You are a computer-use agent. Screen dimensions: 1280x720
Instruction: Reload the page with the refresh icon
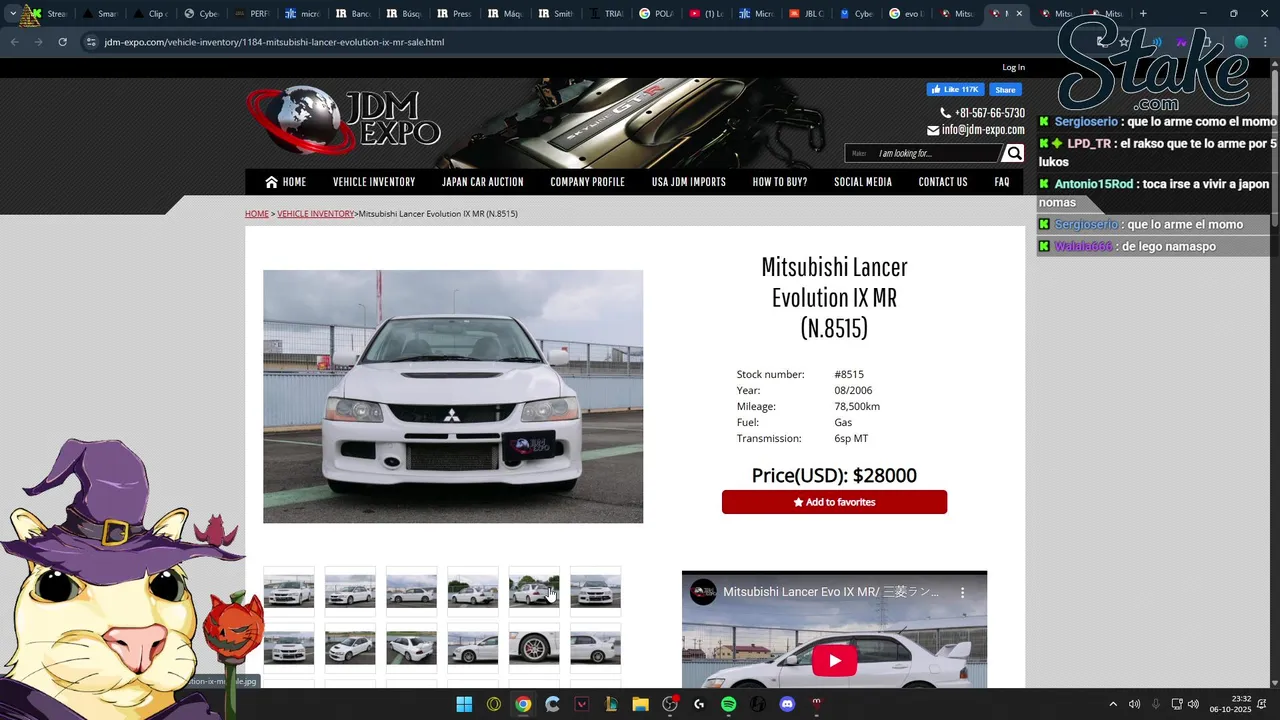(x=62, y=42)
